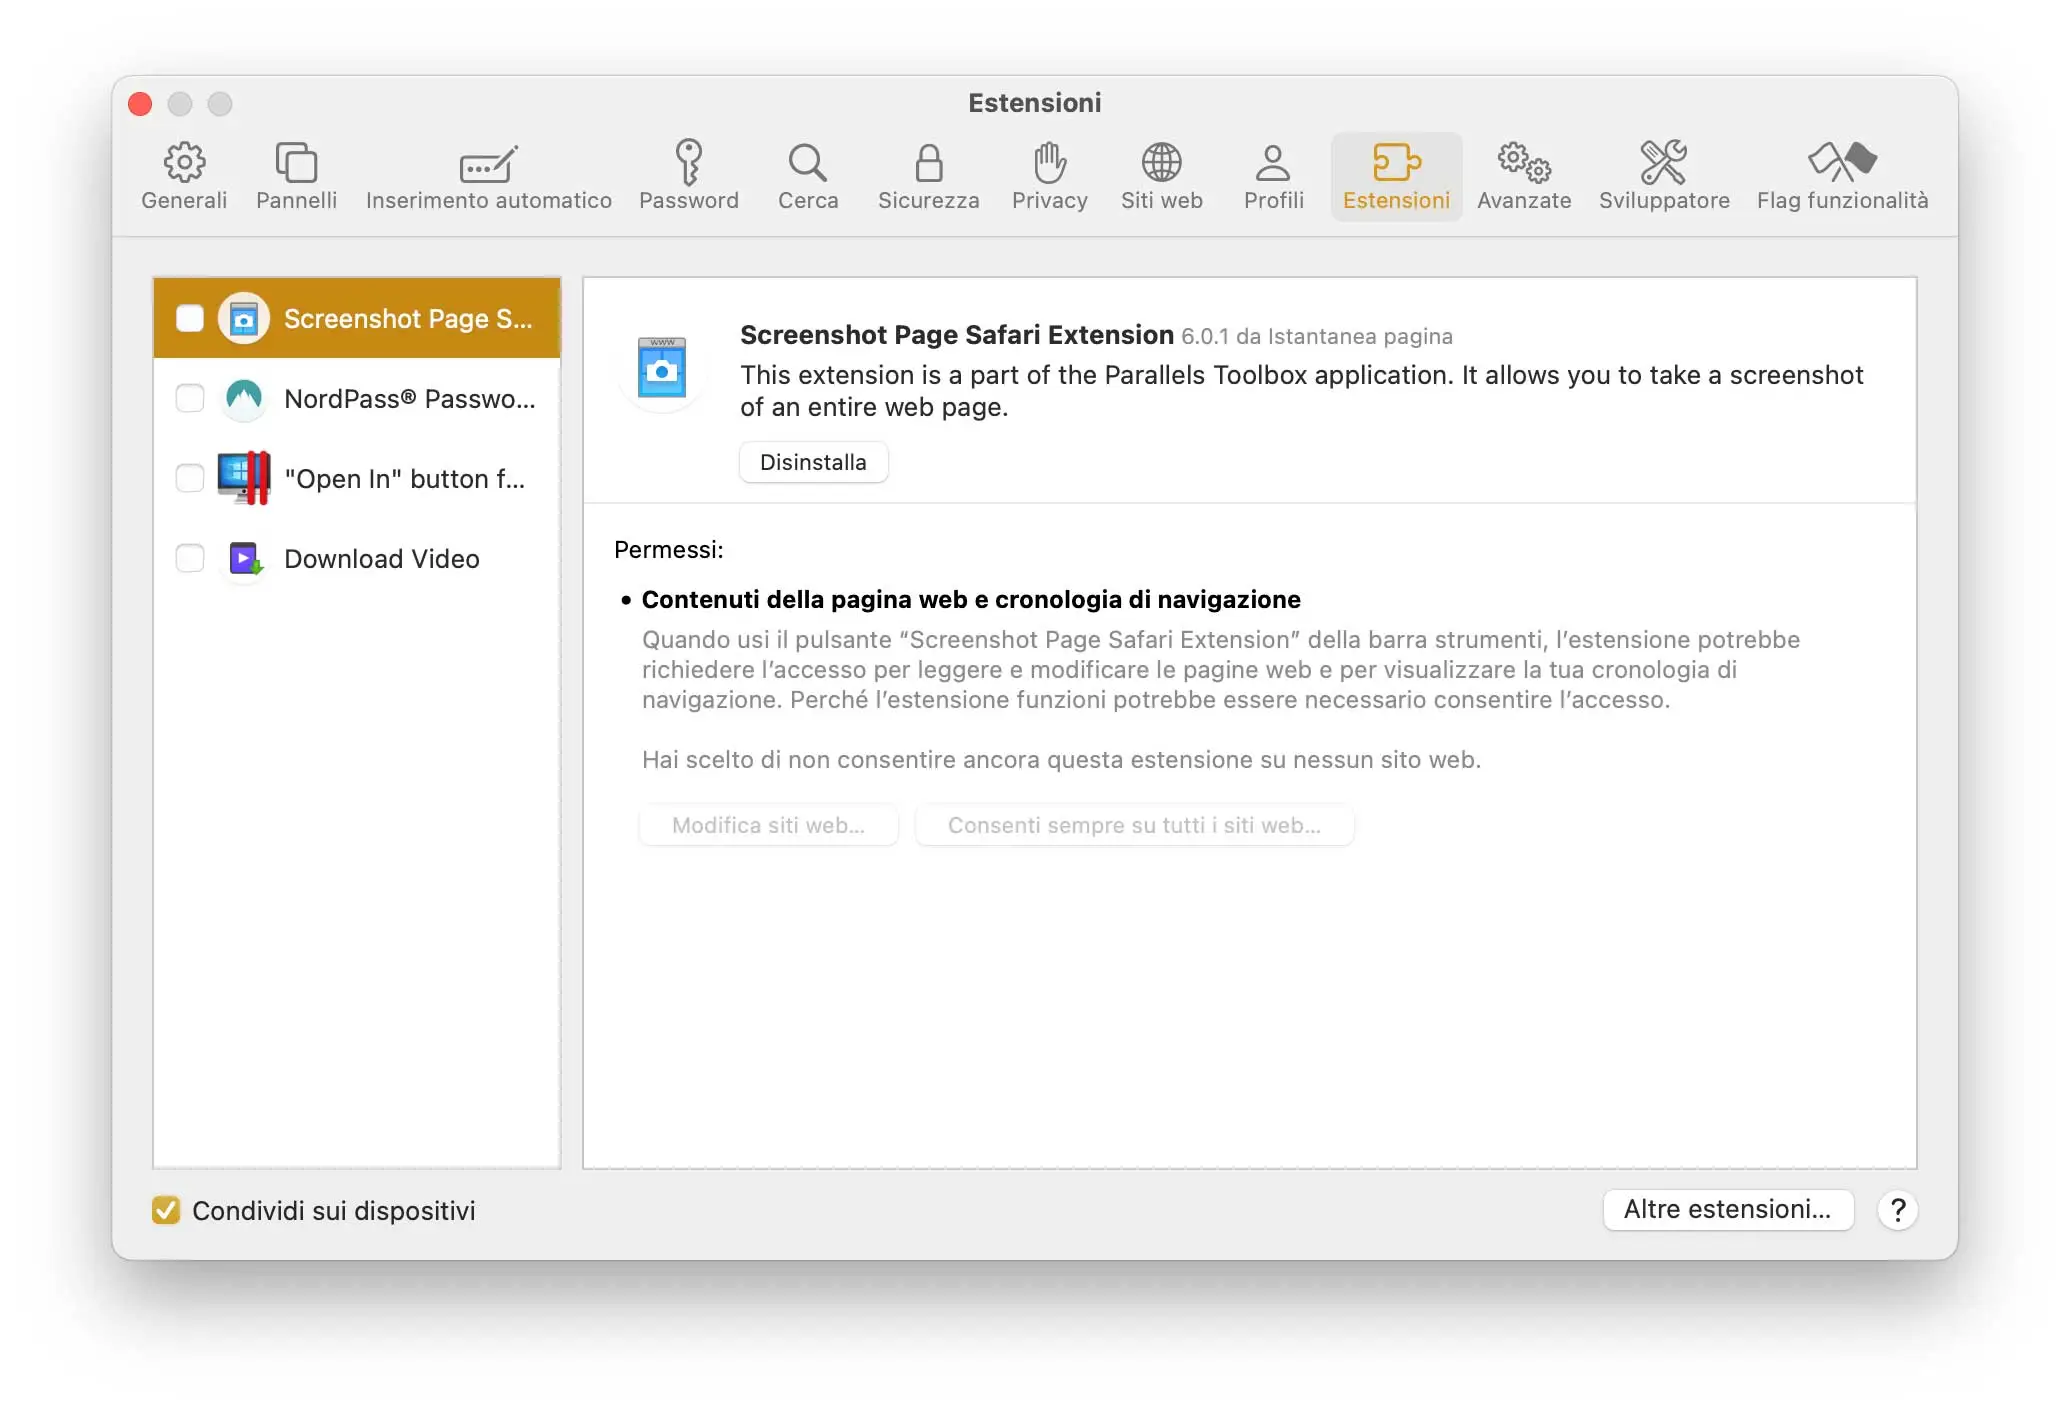Select the Cerca preferences pane
Screen dimensions: 2070x1408
click(807, 176)
